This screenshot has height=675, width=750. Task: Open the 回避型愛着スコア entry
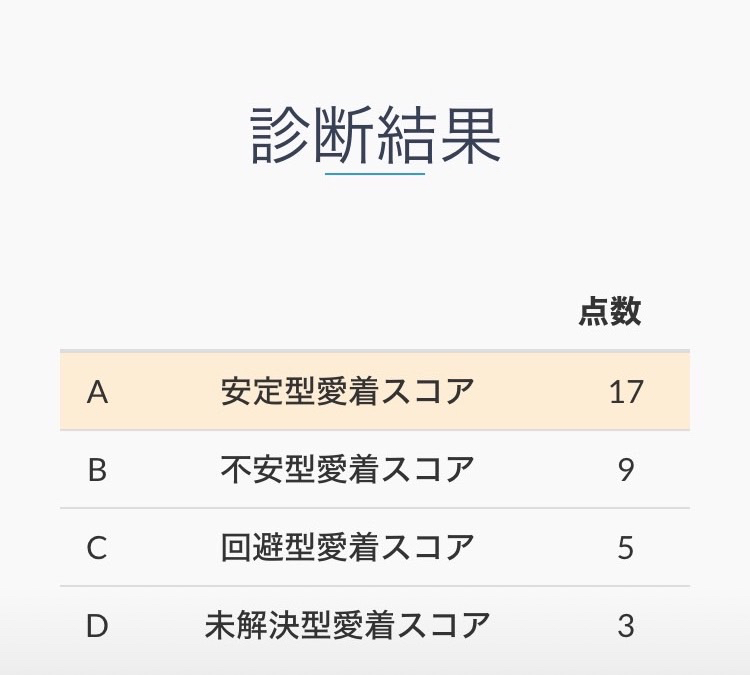coord(347,548)
